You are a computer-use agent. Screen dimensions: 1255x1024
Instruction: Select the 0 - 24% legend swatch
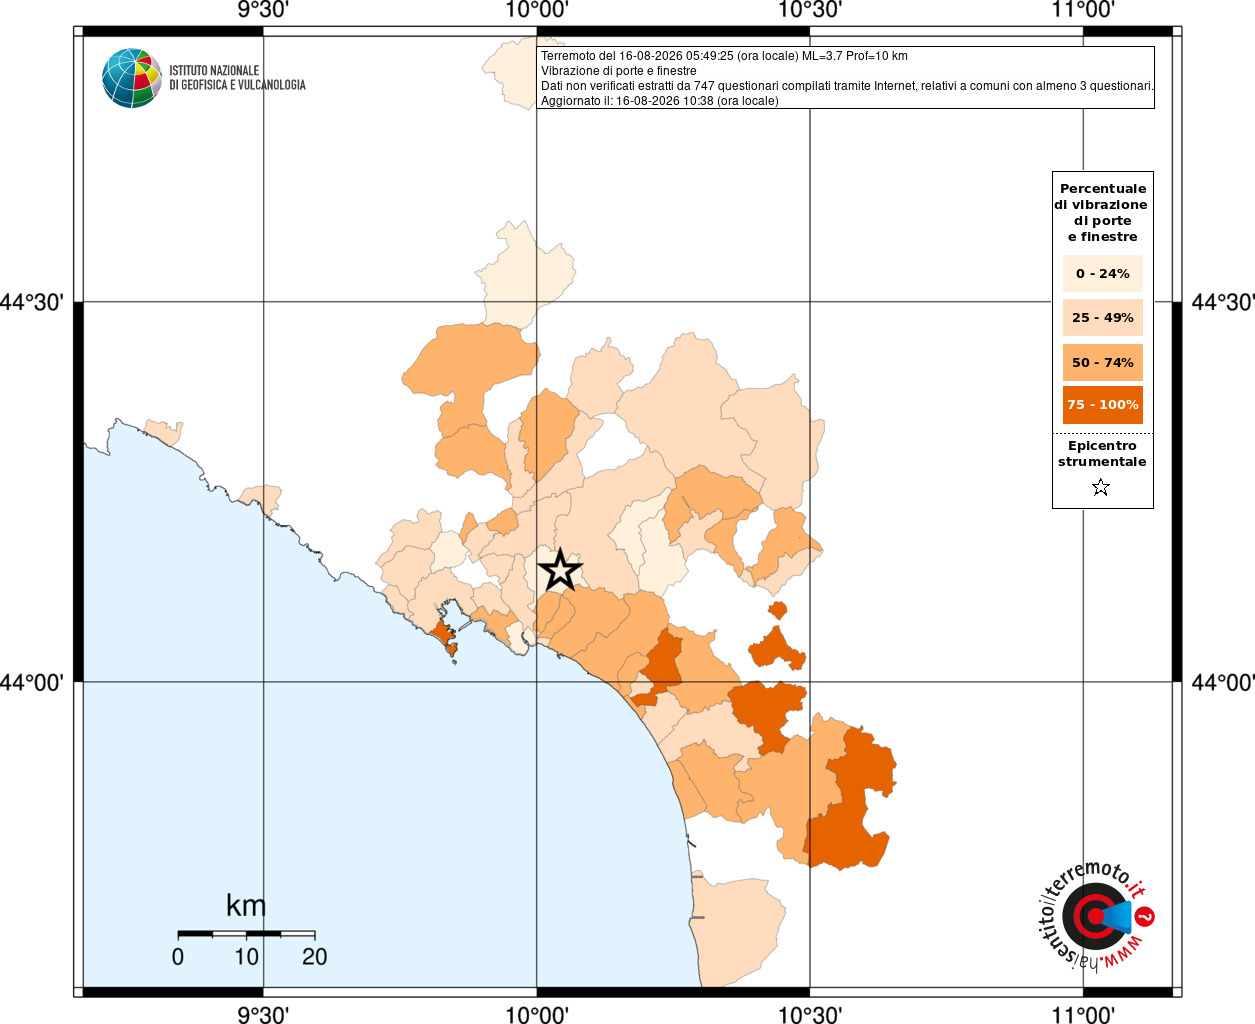(x=1103, y=274)
